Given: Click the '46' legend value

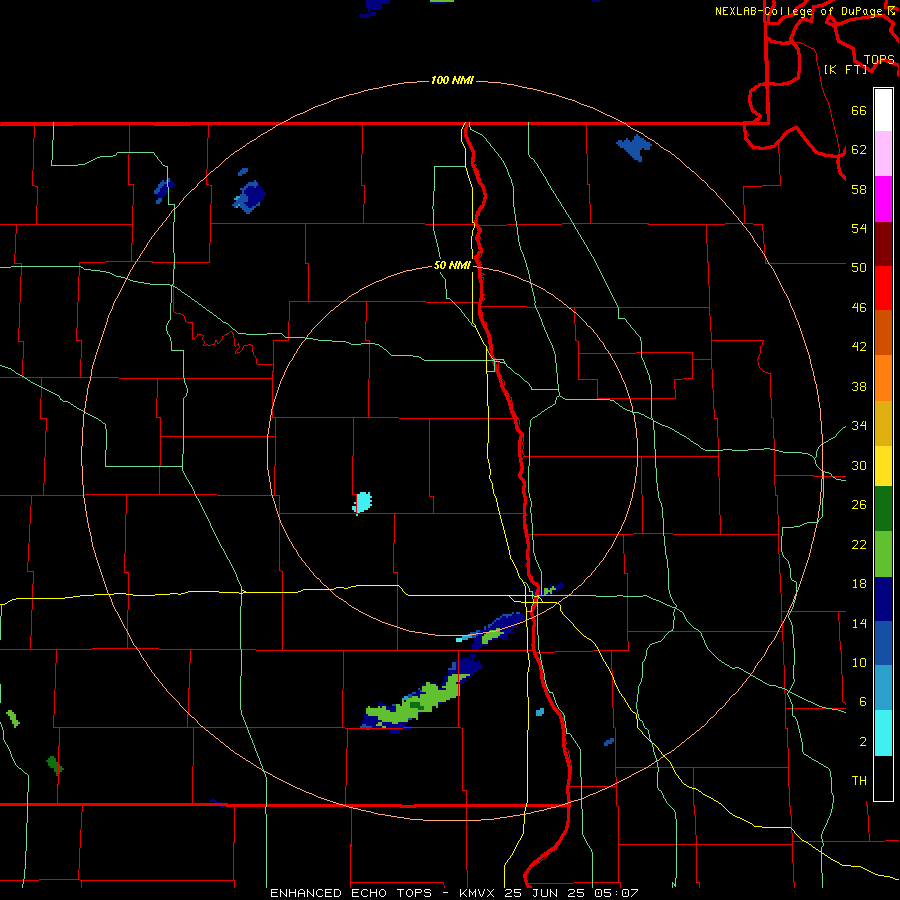Looking at the screenshot, I should click(859, 308).
